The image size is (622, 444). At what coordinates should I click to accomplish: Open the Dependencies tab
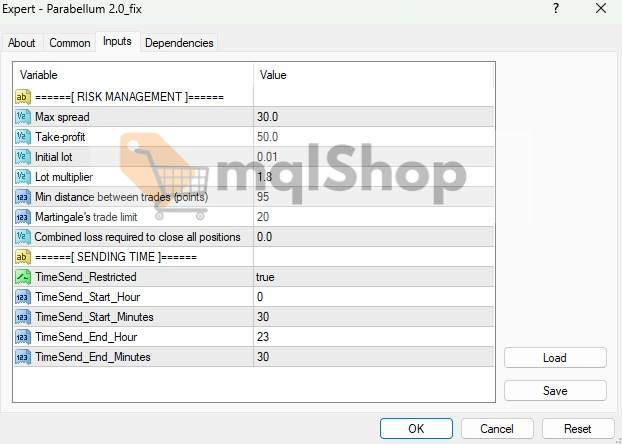coord(179,43)
